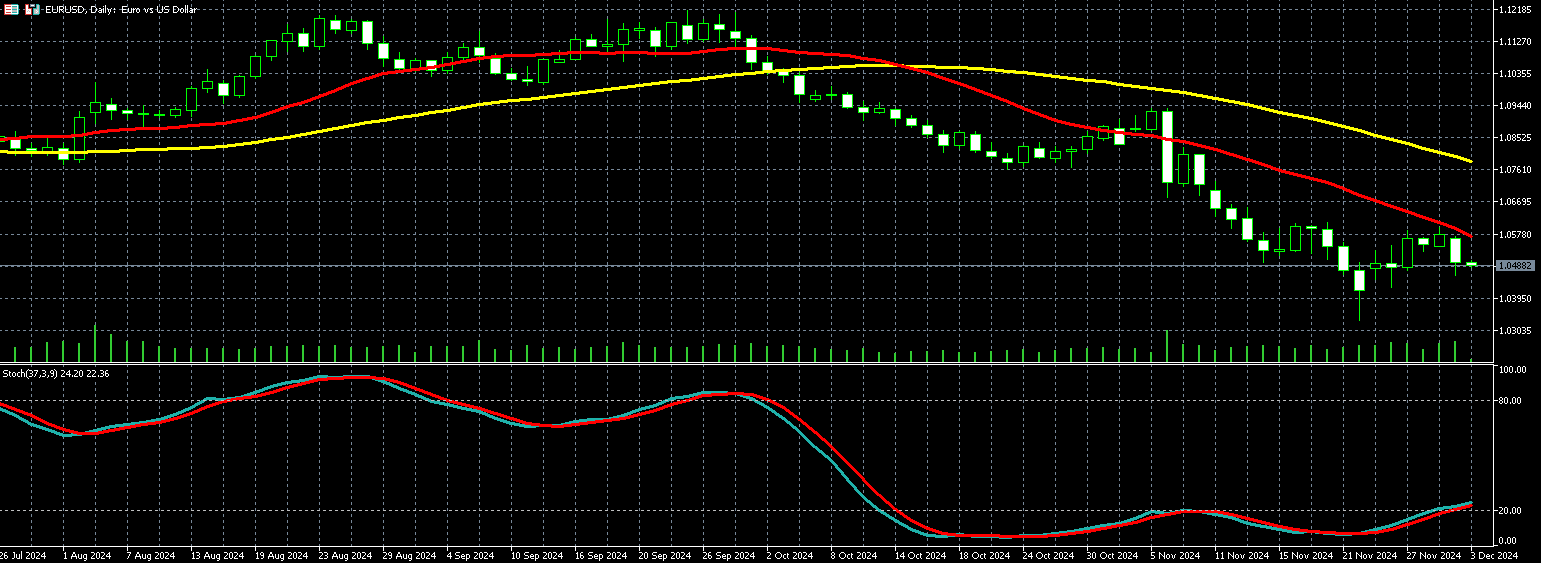The height and width of the screenshot is (563, 1541).
Task: Click the 1.12185 price axis label
Action: tap(1516, 10)
